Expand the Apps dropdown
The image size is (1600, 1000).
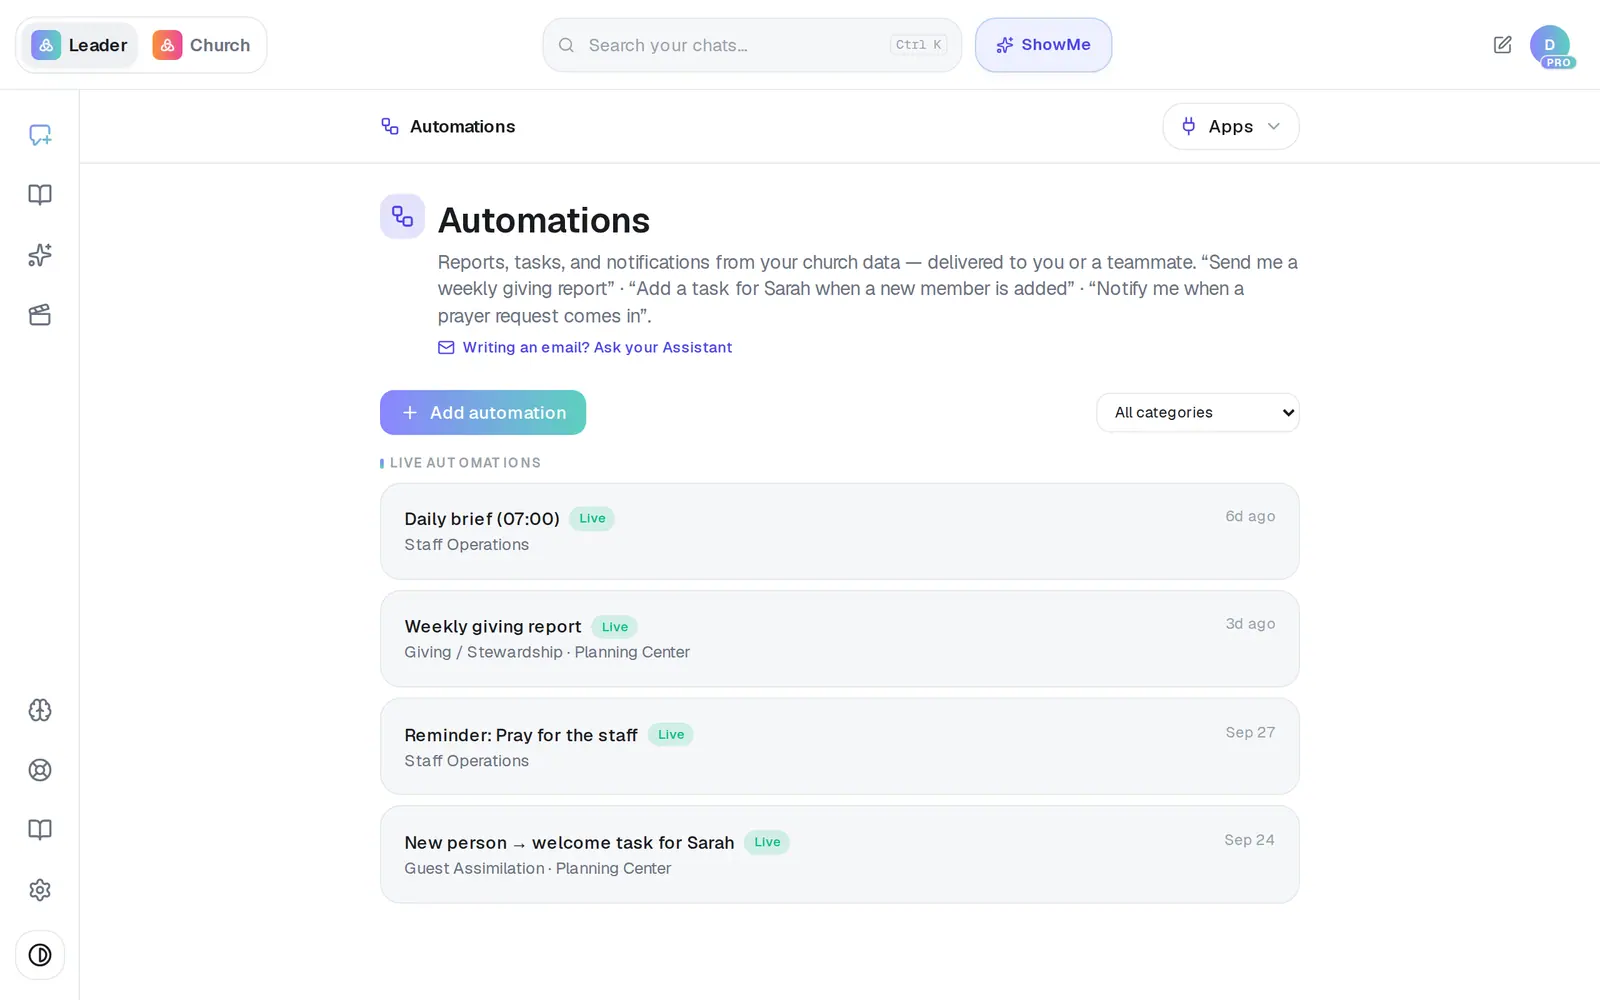click(1230, 126)
